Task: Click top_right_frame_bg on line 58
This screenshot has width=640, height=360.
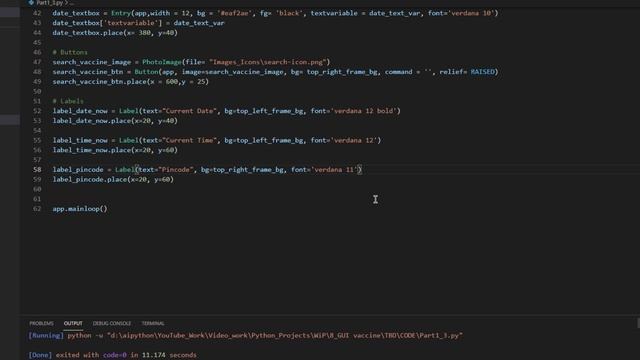Action: [x=248, y=169]
